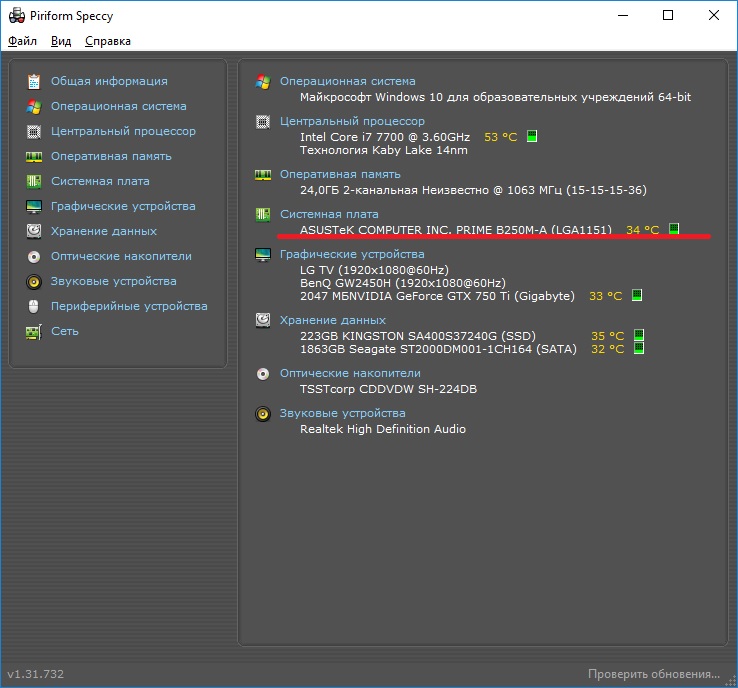Open Графические устройства in the sidebar

(123, 206)
